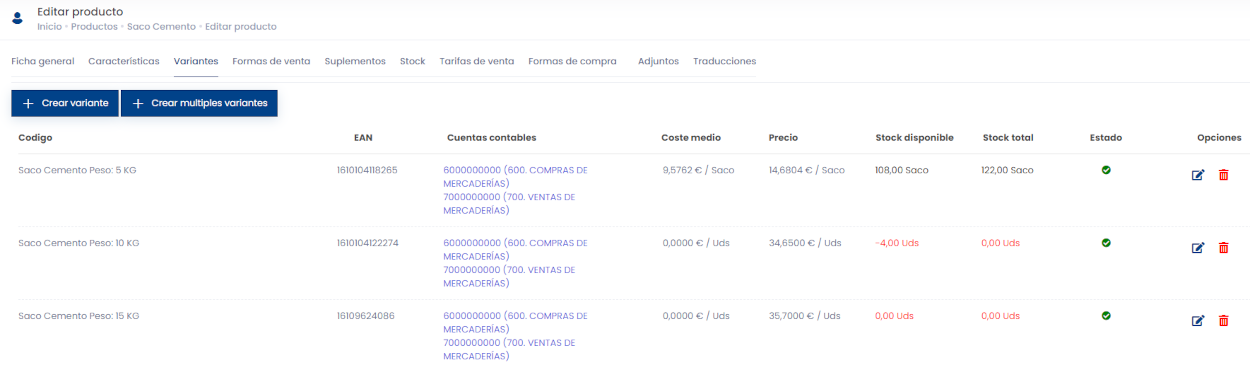Select the Tarifas de venta tab

(477, 61)
